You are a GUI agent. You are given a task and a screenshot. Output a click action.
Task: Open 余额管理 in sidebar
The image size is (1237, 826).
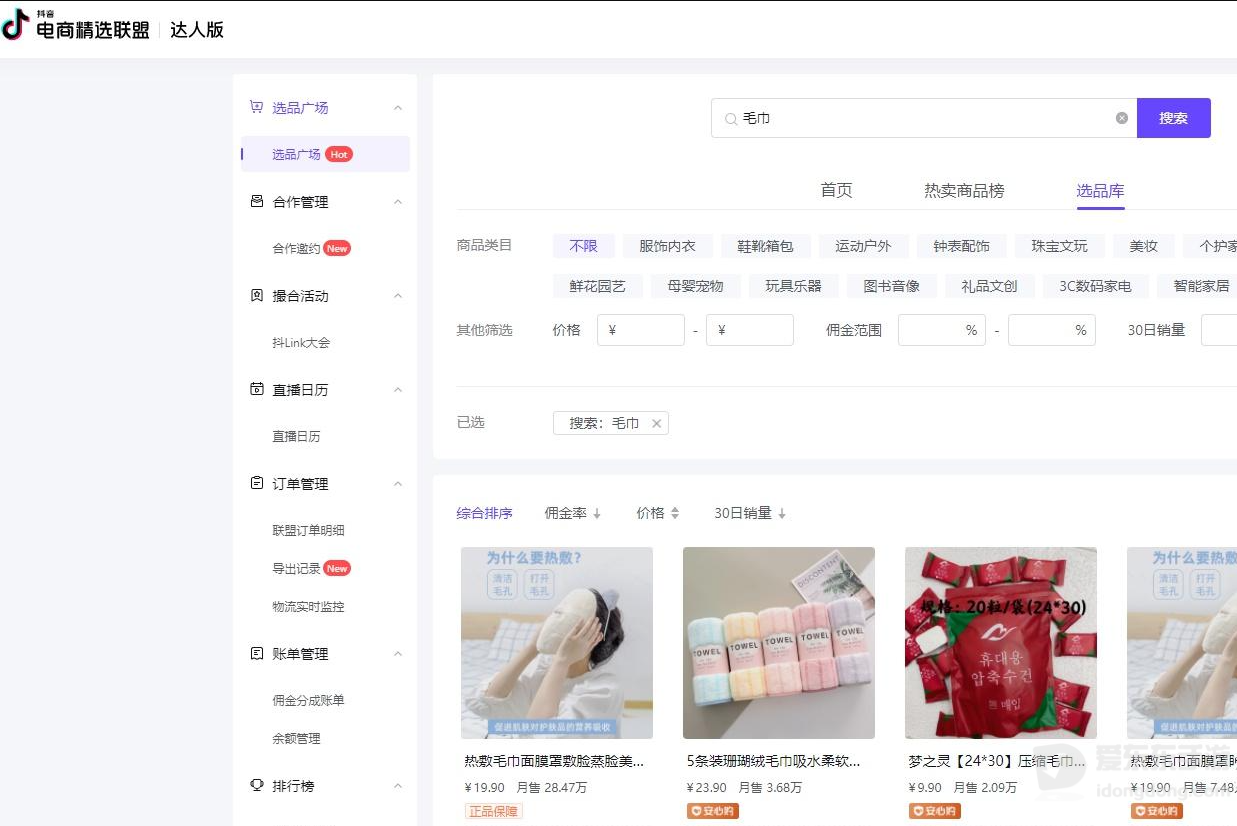(x=296, y=738)
